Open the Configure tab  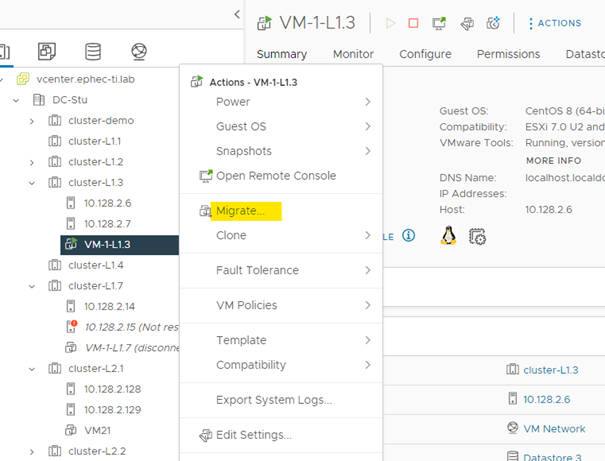[x=425, y=54]
